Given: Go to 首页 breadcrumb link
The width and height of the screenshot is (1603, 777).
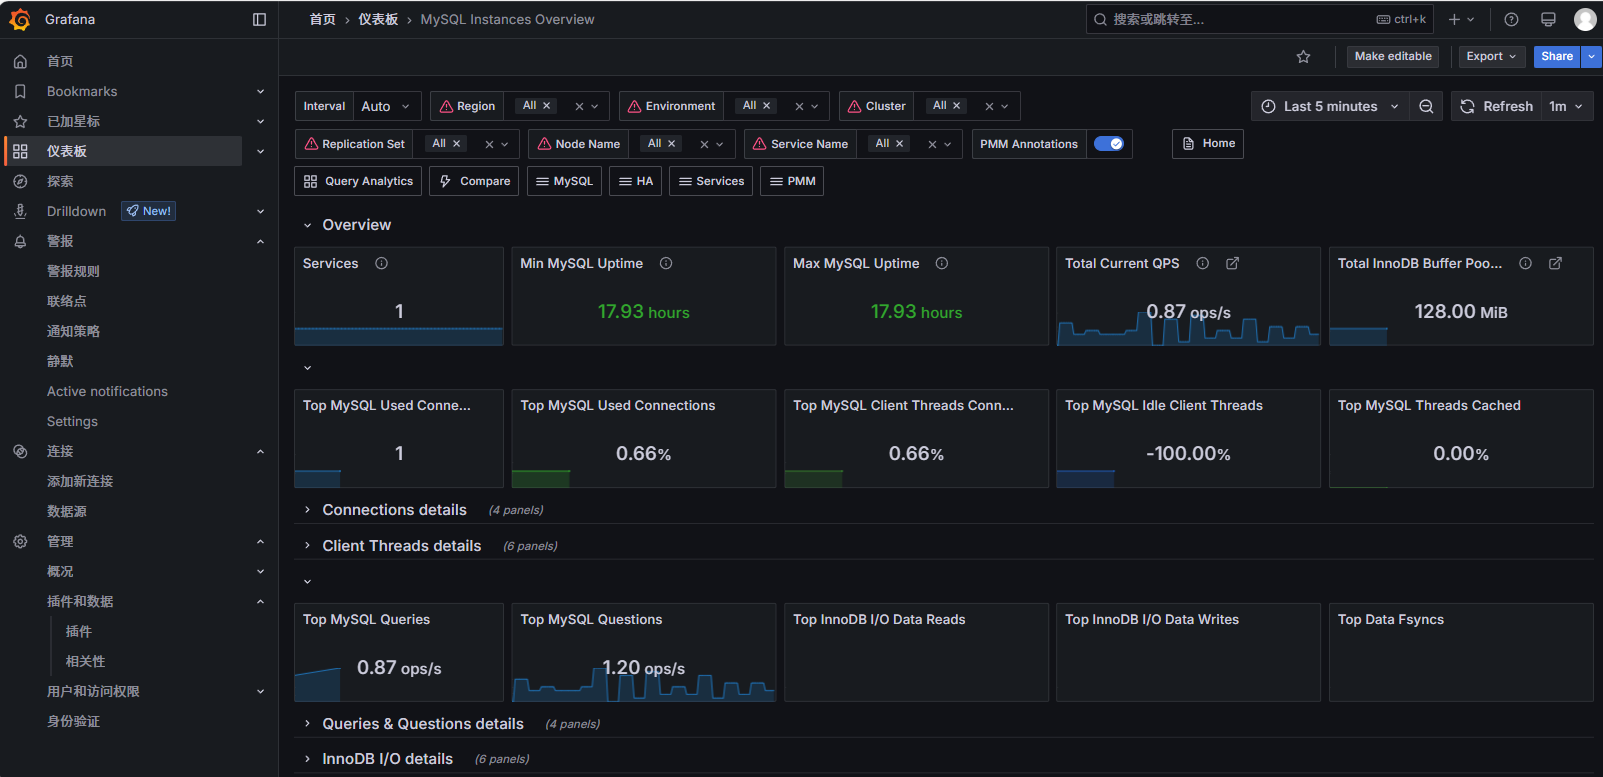Looking at the screenshot, I should pyautogui.click(x=322, y=19).
